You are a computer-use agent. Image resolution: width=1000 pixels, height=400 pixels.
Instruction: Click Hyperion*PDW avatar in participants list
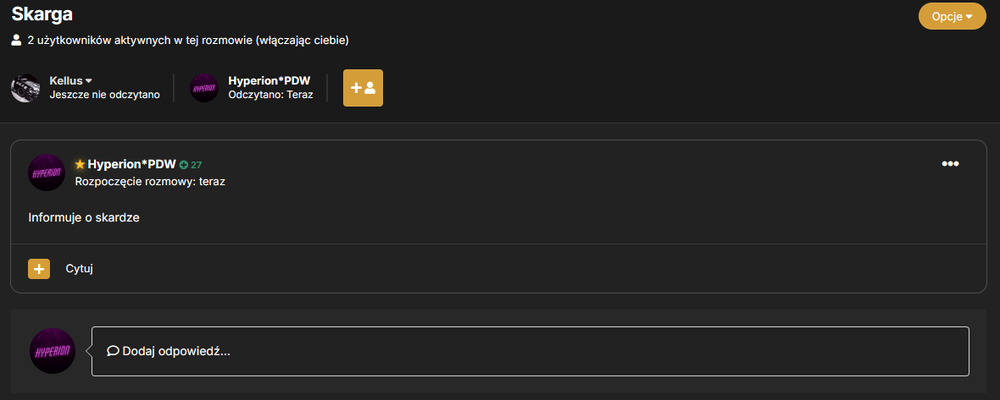click(204, 88)
